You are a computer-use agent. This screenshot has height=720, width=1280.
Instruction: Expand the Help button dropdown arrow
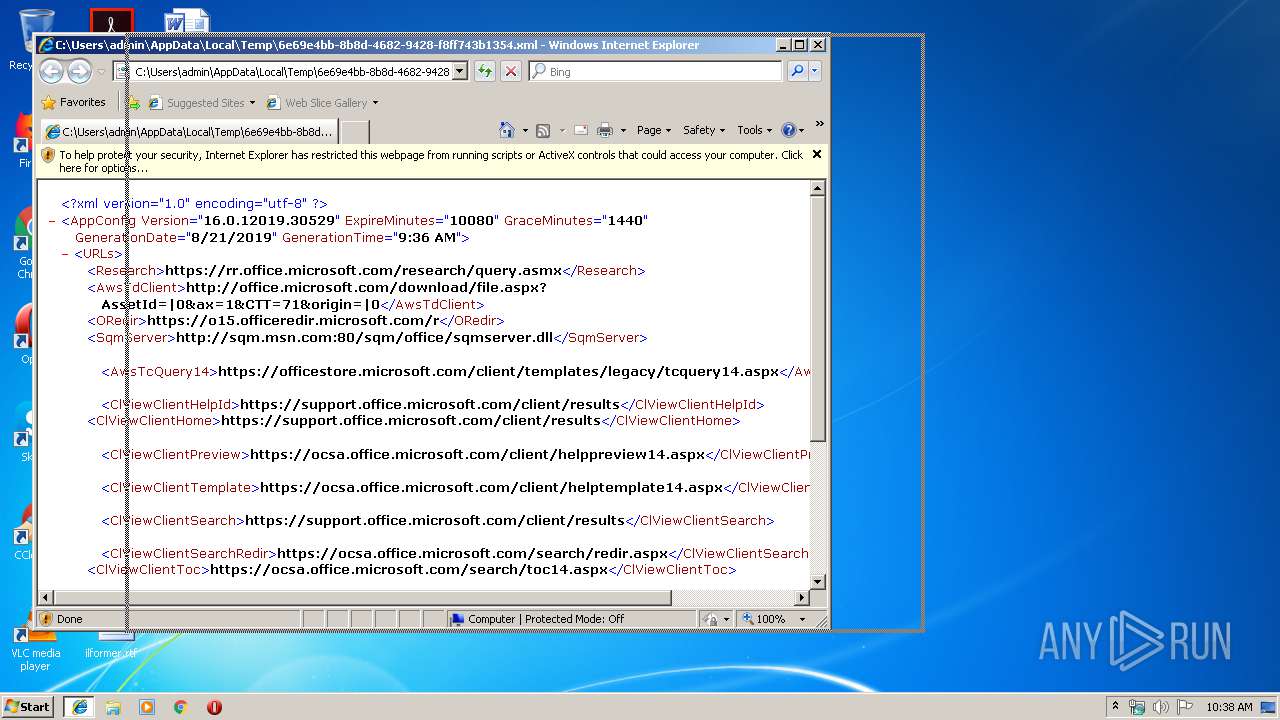802,130
